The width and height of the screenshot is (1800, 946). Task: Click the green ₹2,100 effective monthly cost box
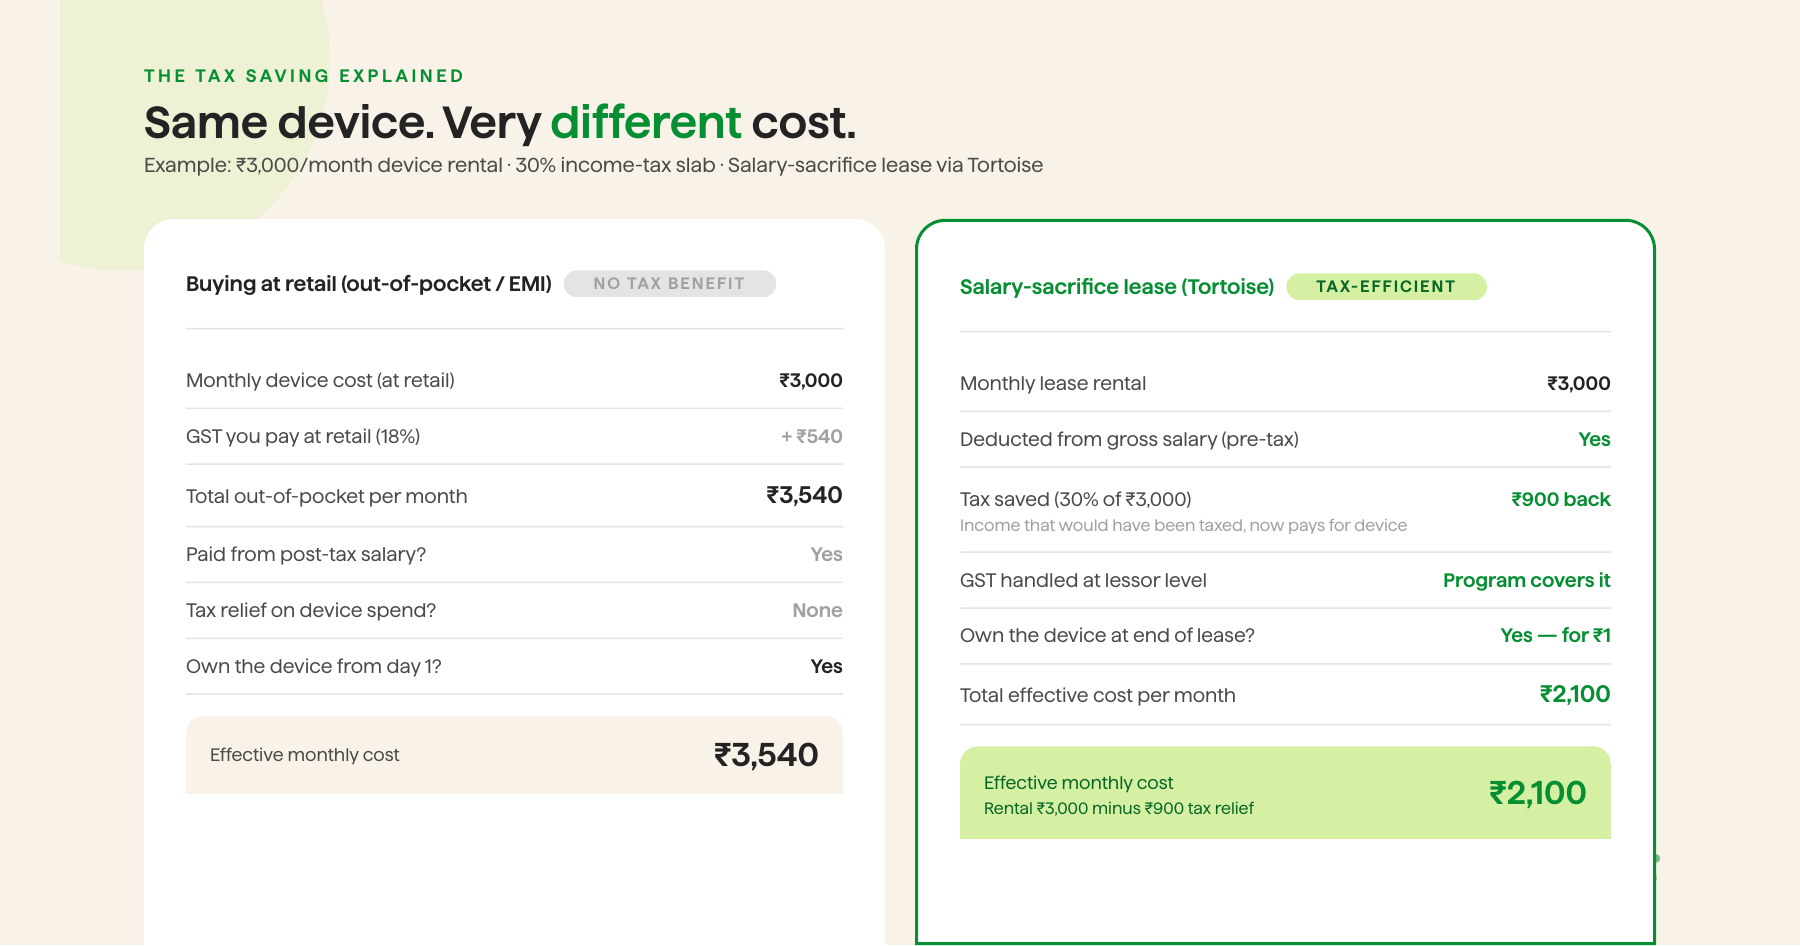[1285, 793]
